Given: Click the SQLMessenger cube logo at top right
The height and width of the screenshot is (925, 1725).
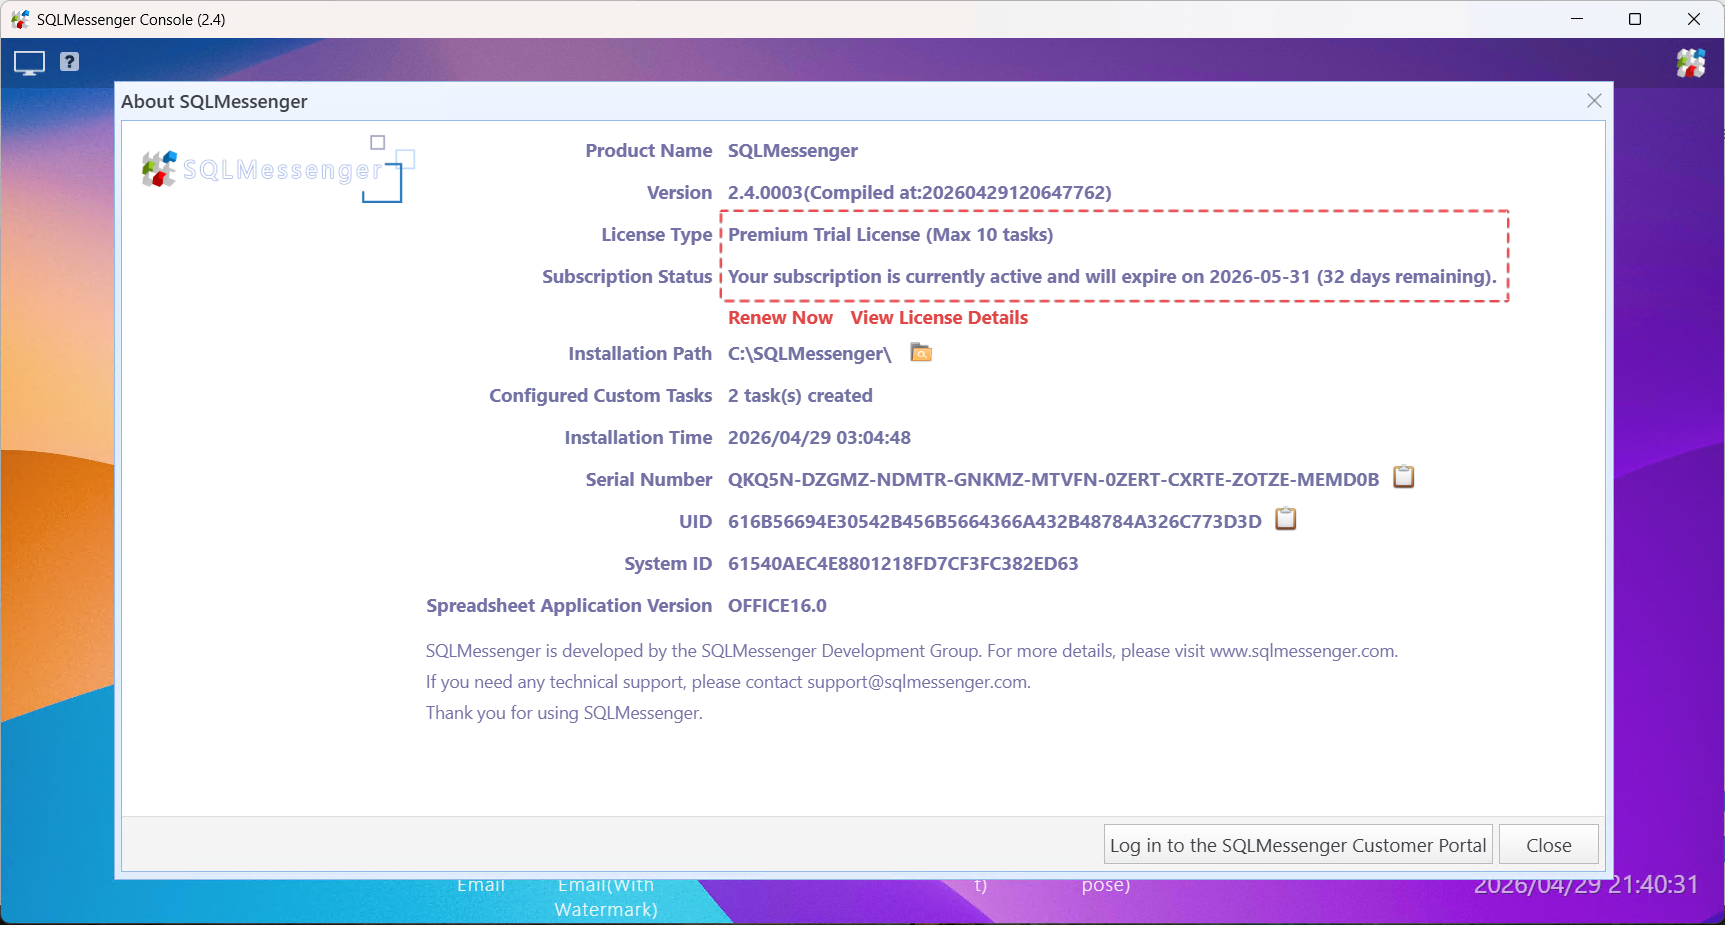Looking at the screenshot, I should (x=1691, y=63).
